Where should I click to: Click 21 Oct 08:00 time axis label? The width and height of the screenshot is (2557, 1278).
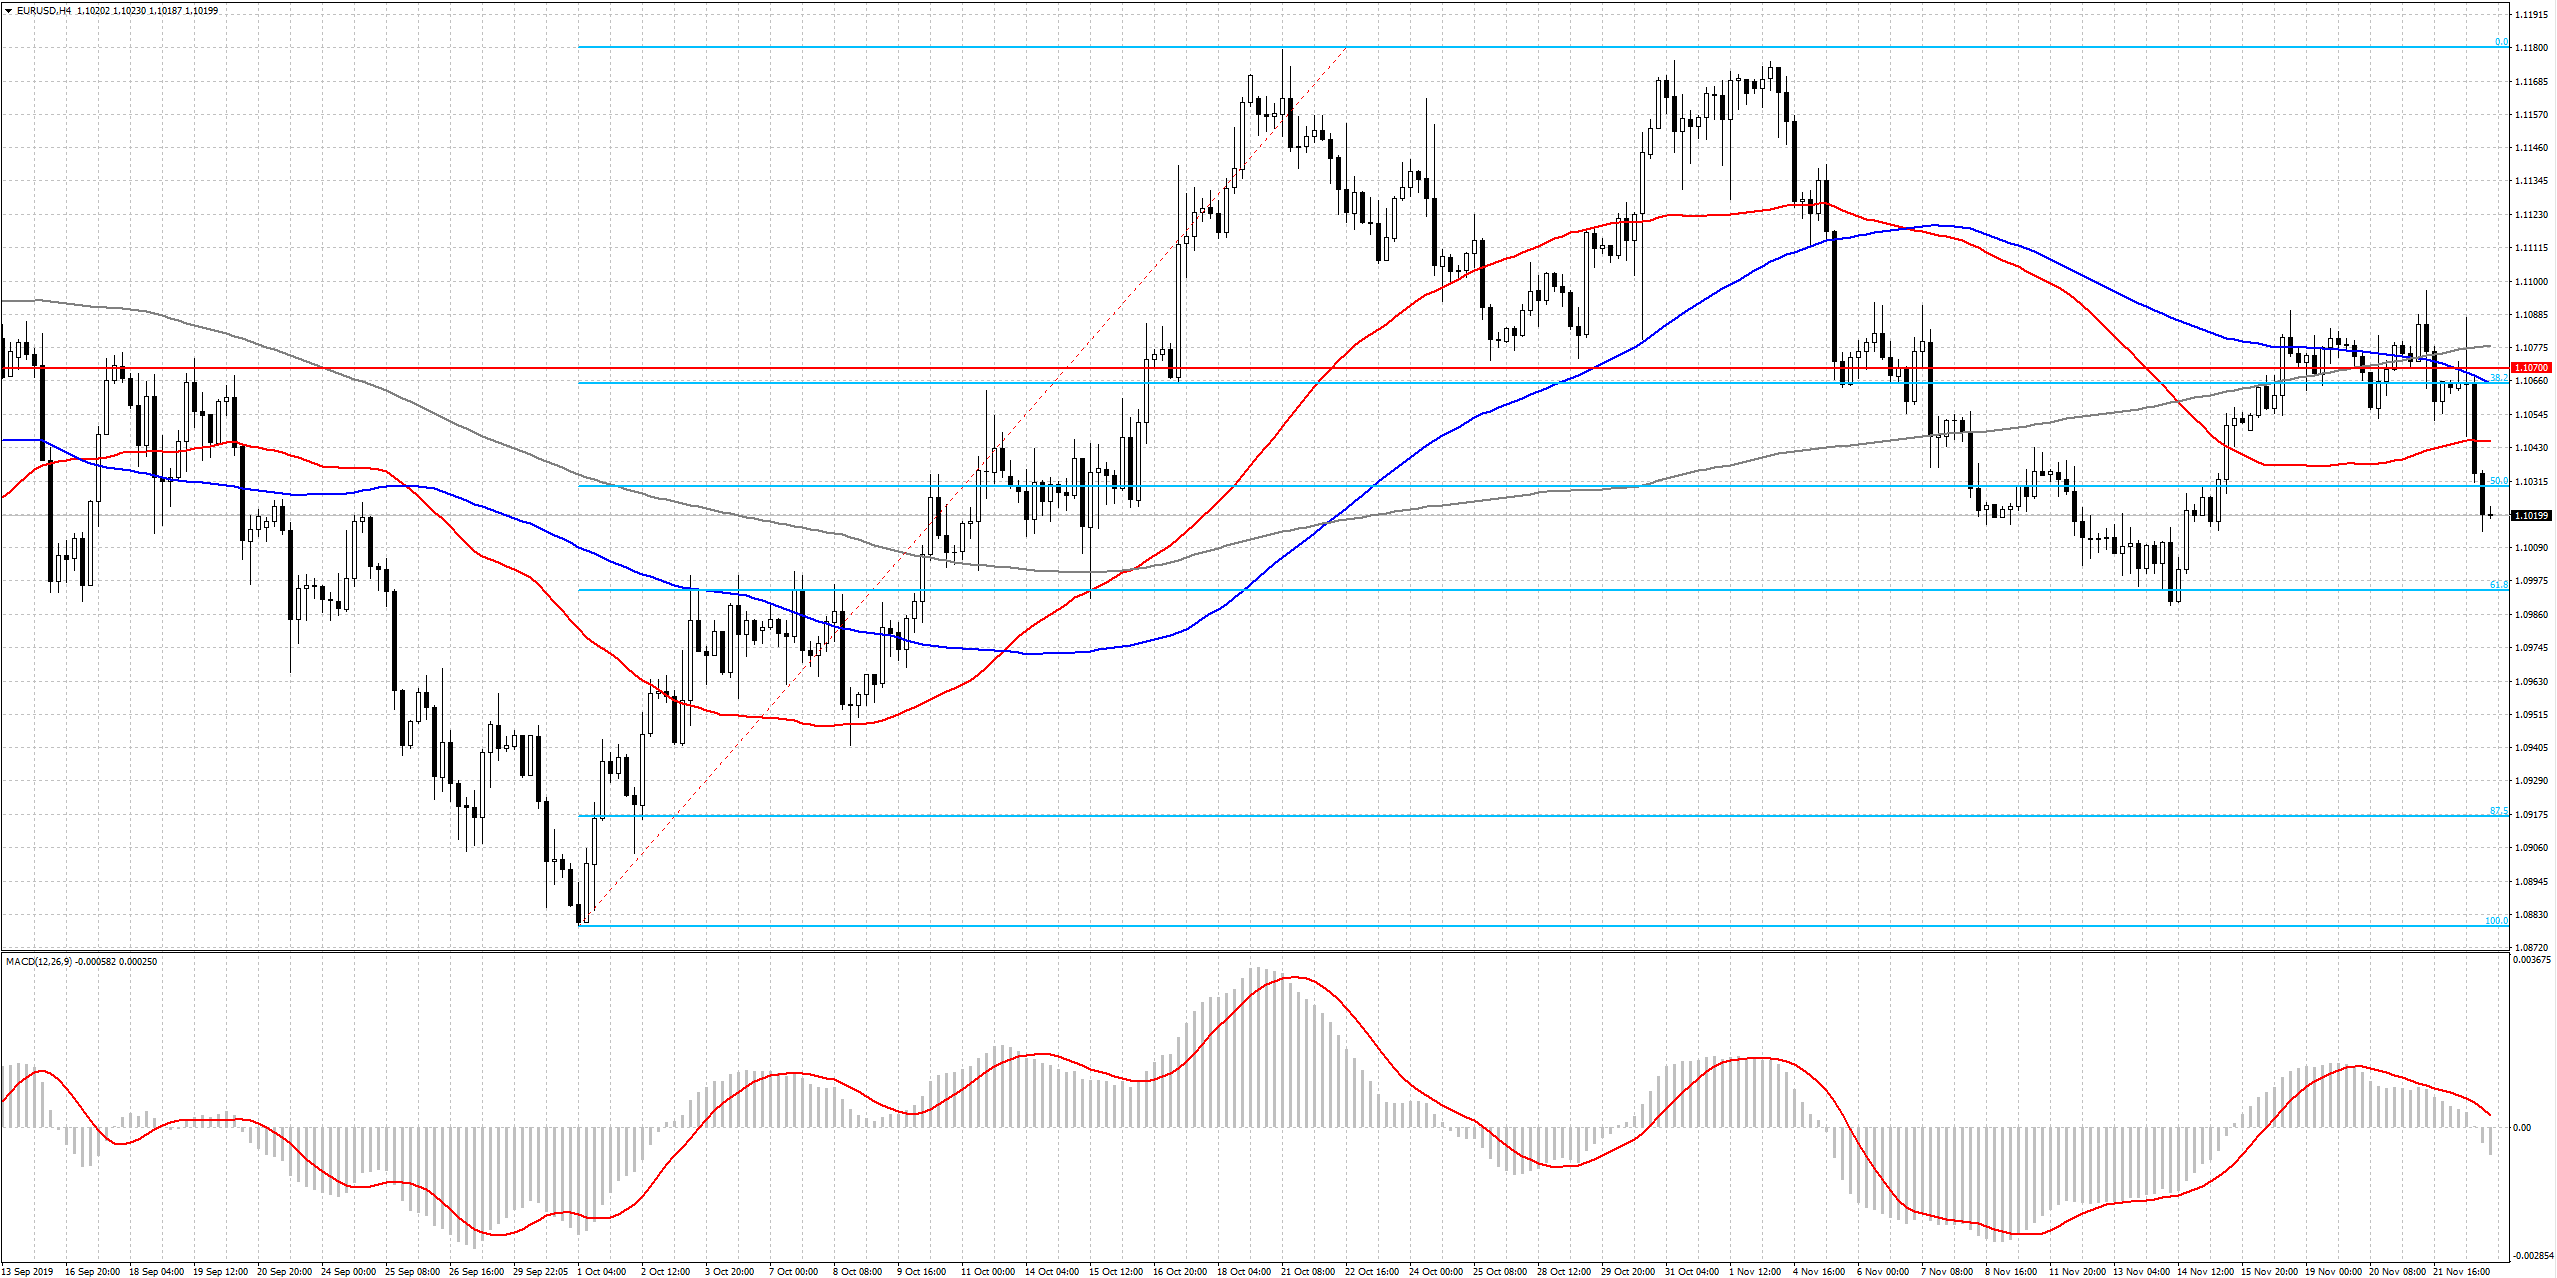(x=1308, y=1271)
